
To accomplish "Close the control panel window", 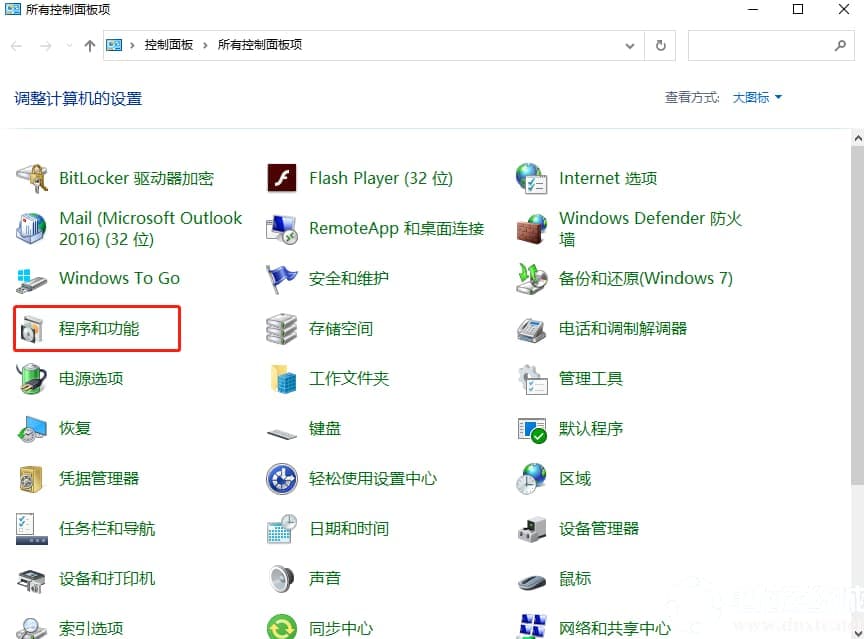I will click(843, 9).
